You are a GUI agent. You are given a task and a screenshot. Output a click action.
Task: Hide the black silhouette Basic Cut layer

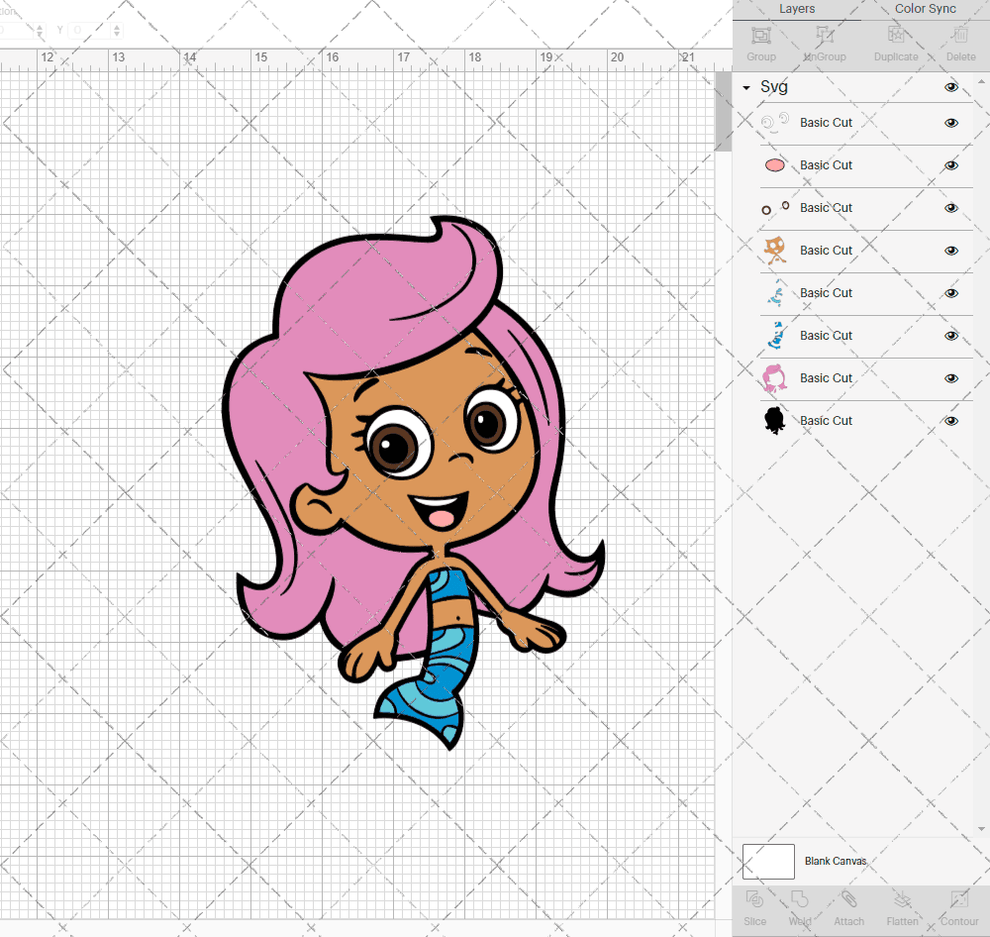tap(951, 421)
